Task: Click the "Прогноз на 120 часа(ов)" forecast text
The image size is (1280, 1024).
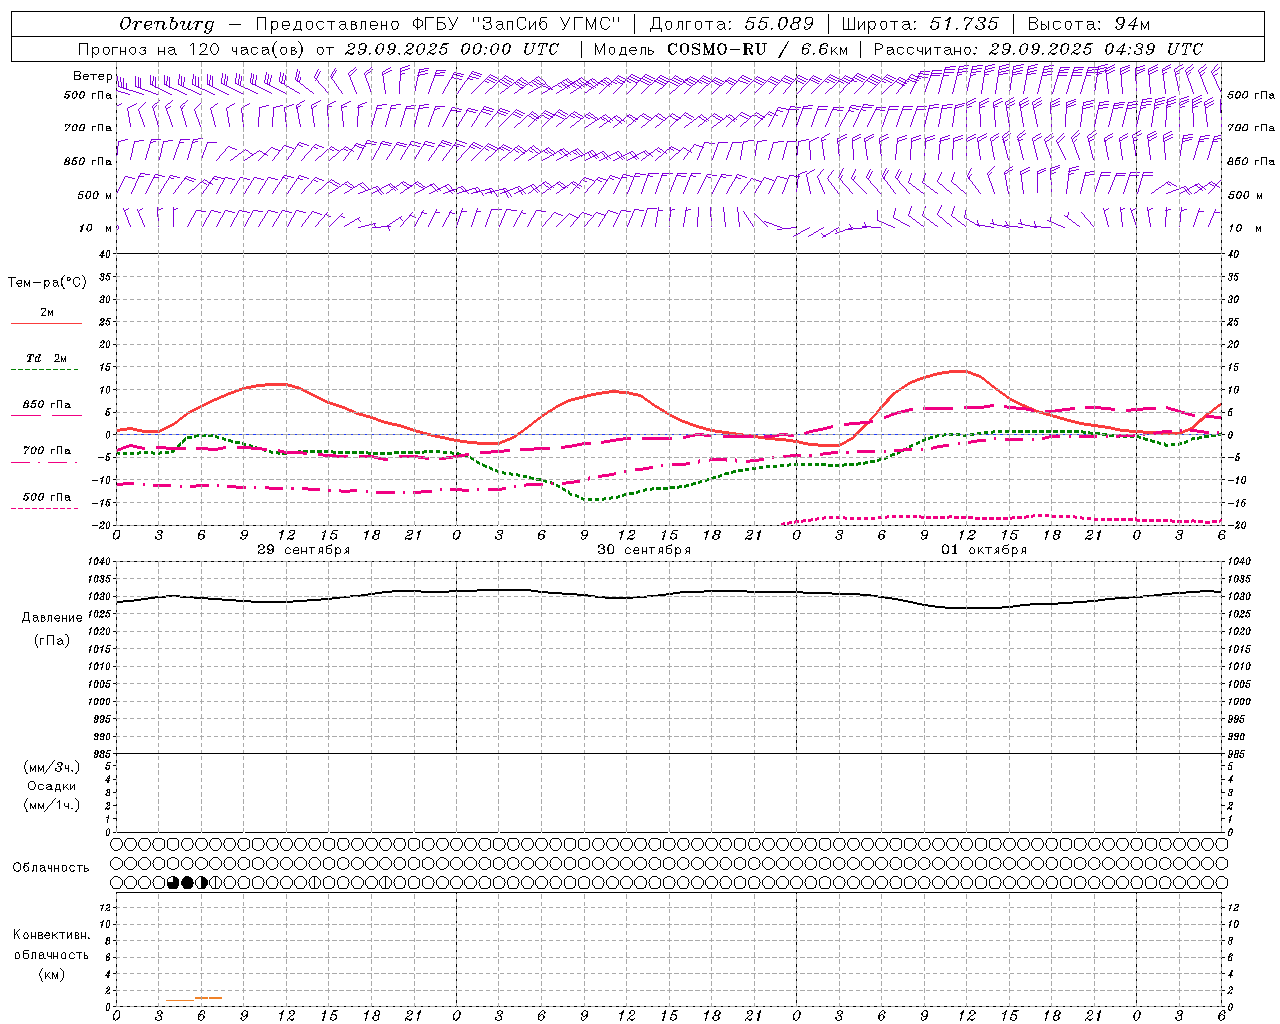Action: click(192, 49)
